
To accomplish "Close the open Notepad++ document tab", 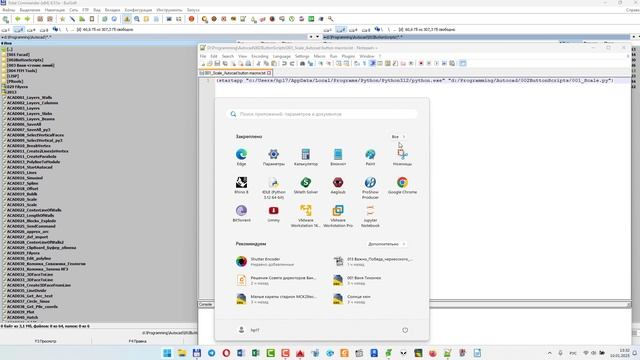I will click(x=269, y=73).
